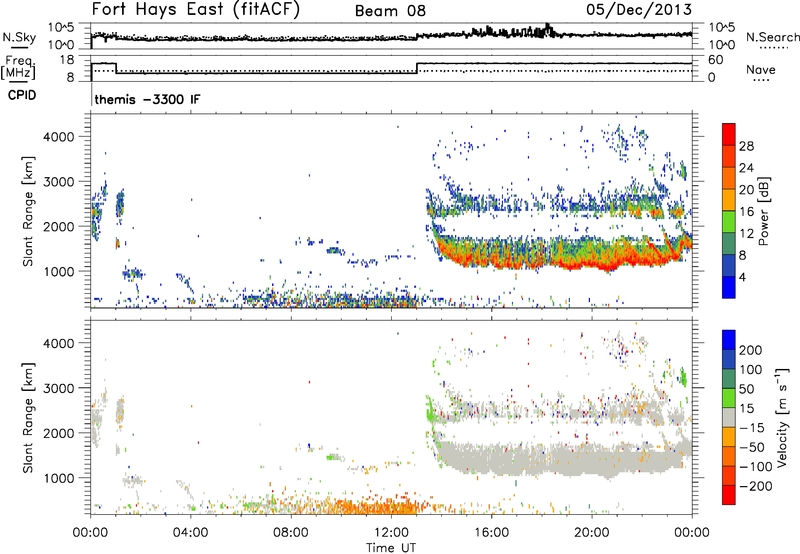Click the "Slant Range [km]" label of the power panel
Viewport: 800px width, 554px height.
[28, 211]
